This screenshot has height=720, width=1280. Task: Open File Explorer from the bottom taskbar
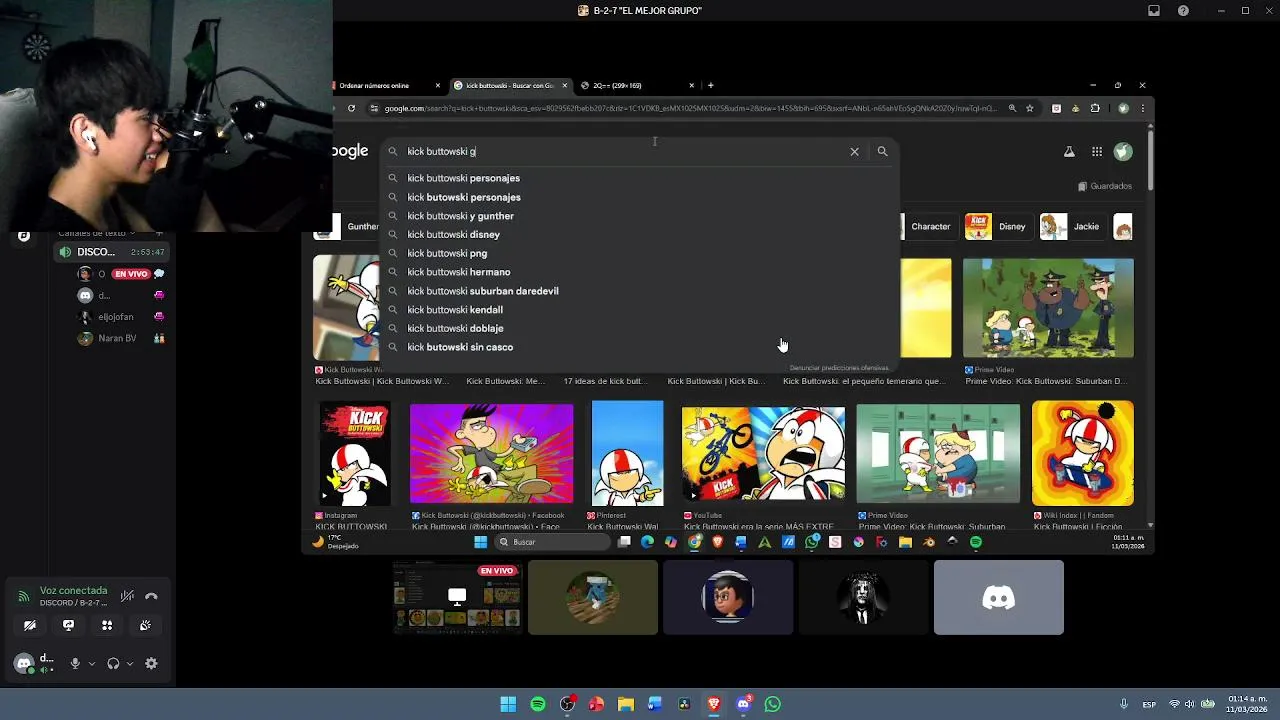626,704
